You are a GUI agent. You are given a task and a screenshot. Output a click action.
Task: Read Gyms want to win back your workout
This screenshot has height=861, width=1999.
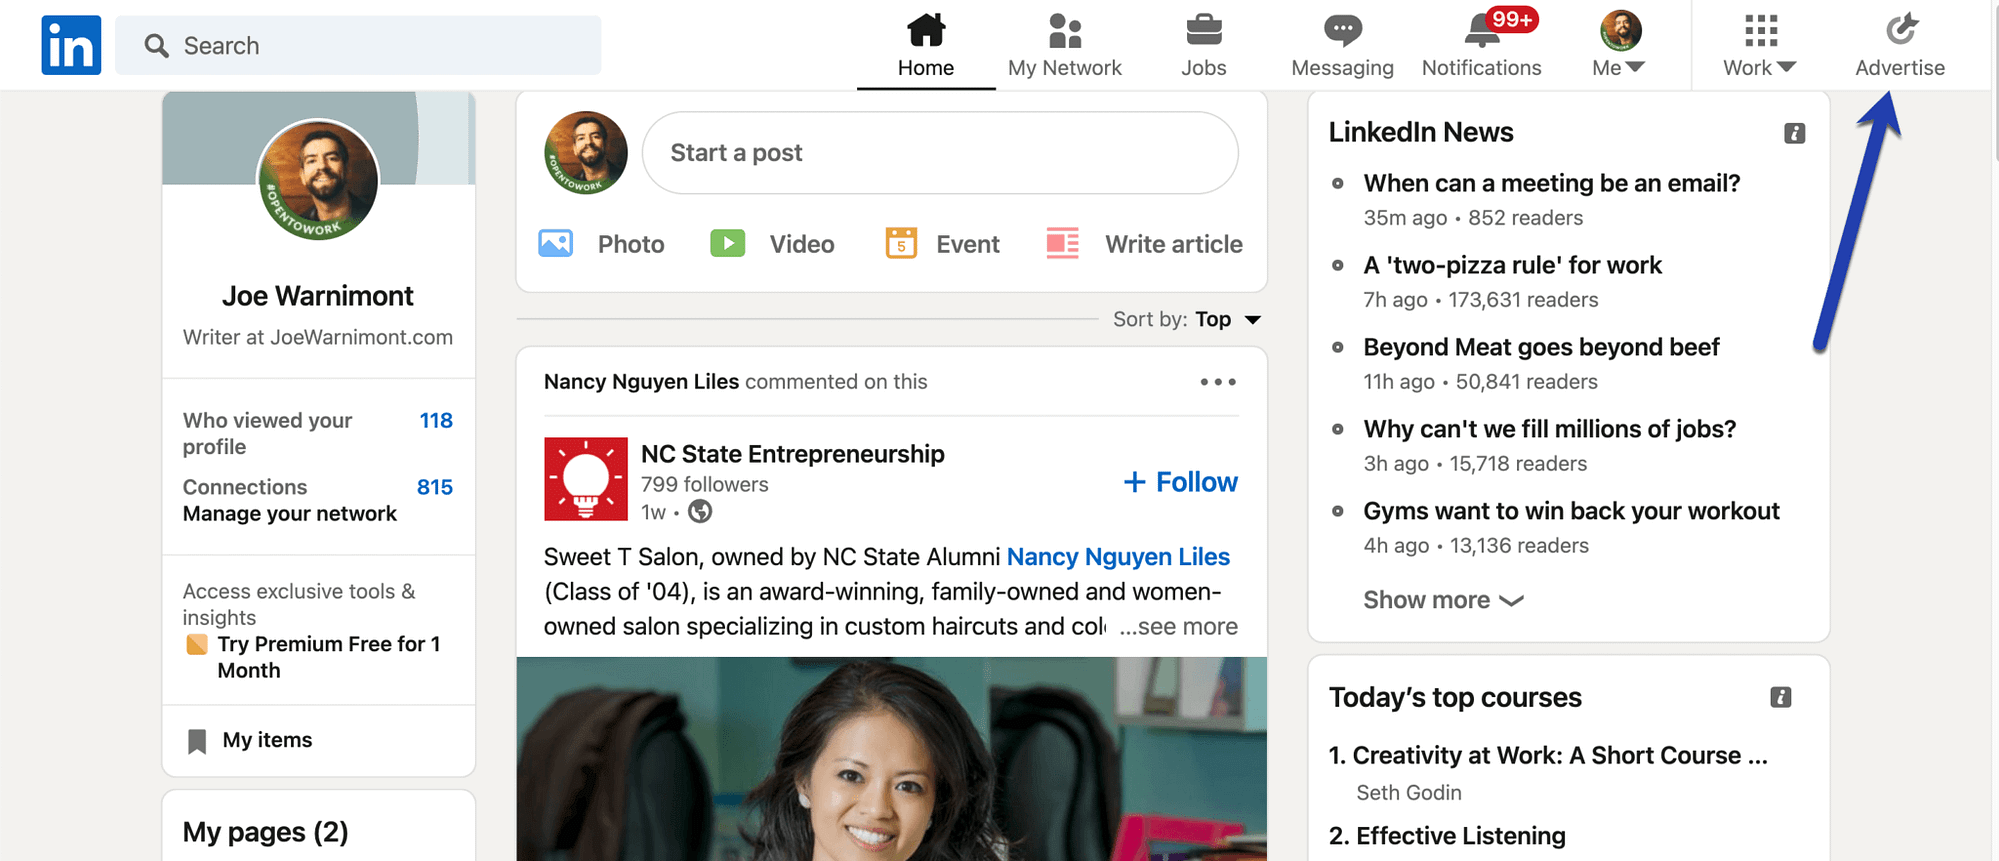pos(1571,511)
